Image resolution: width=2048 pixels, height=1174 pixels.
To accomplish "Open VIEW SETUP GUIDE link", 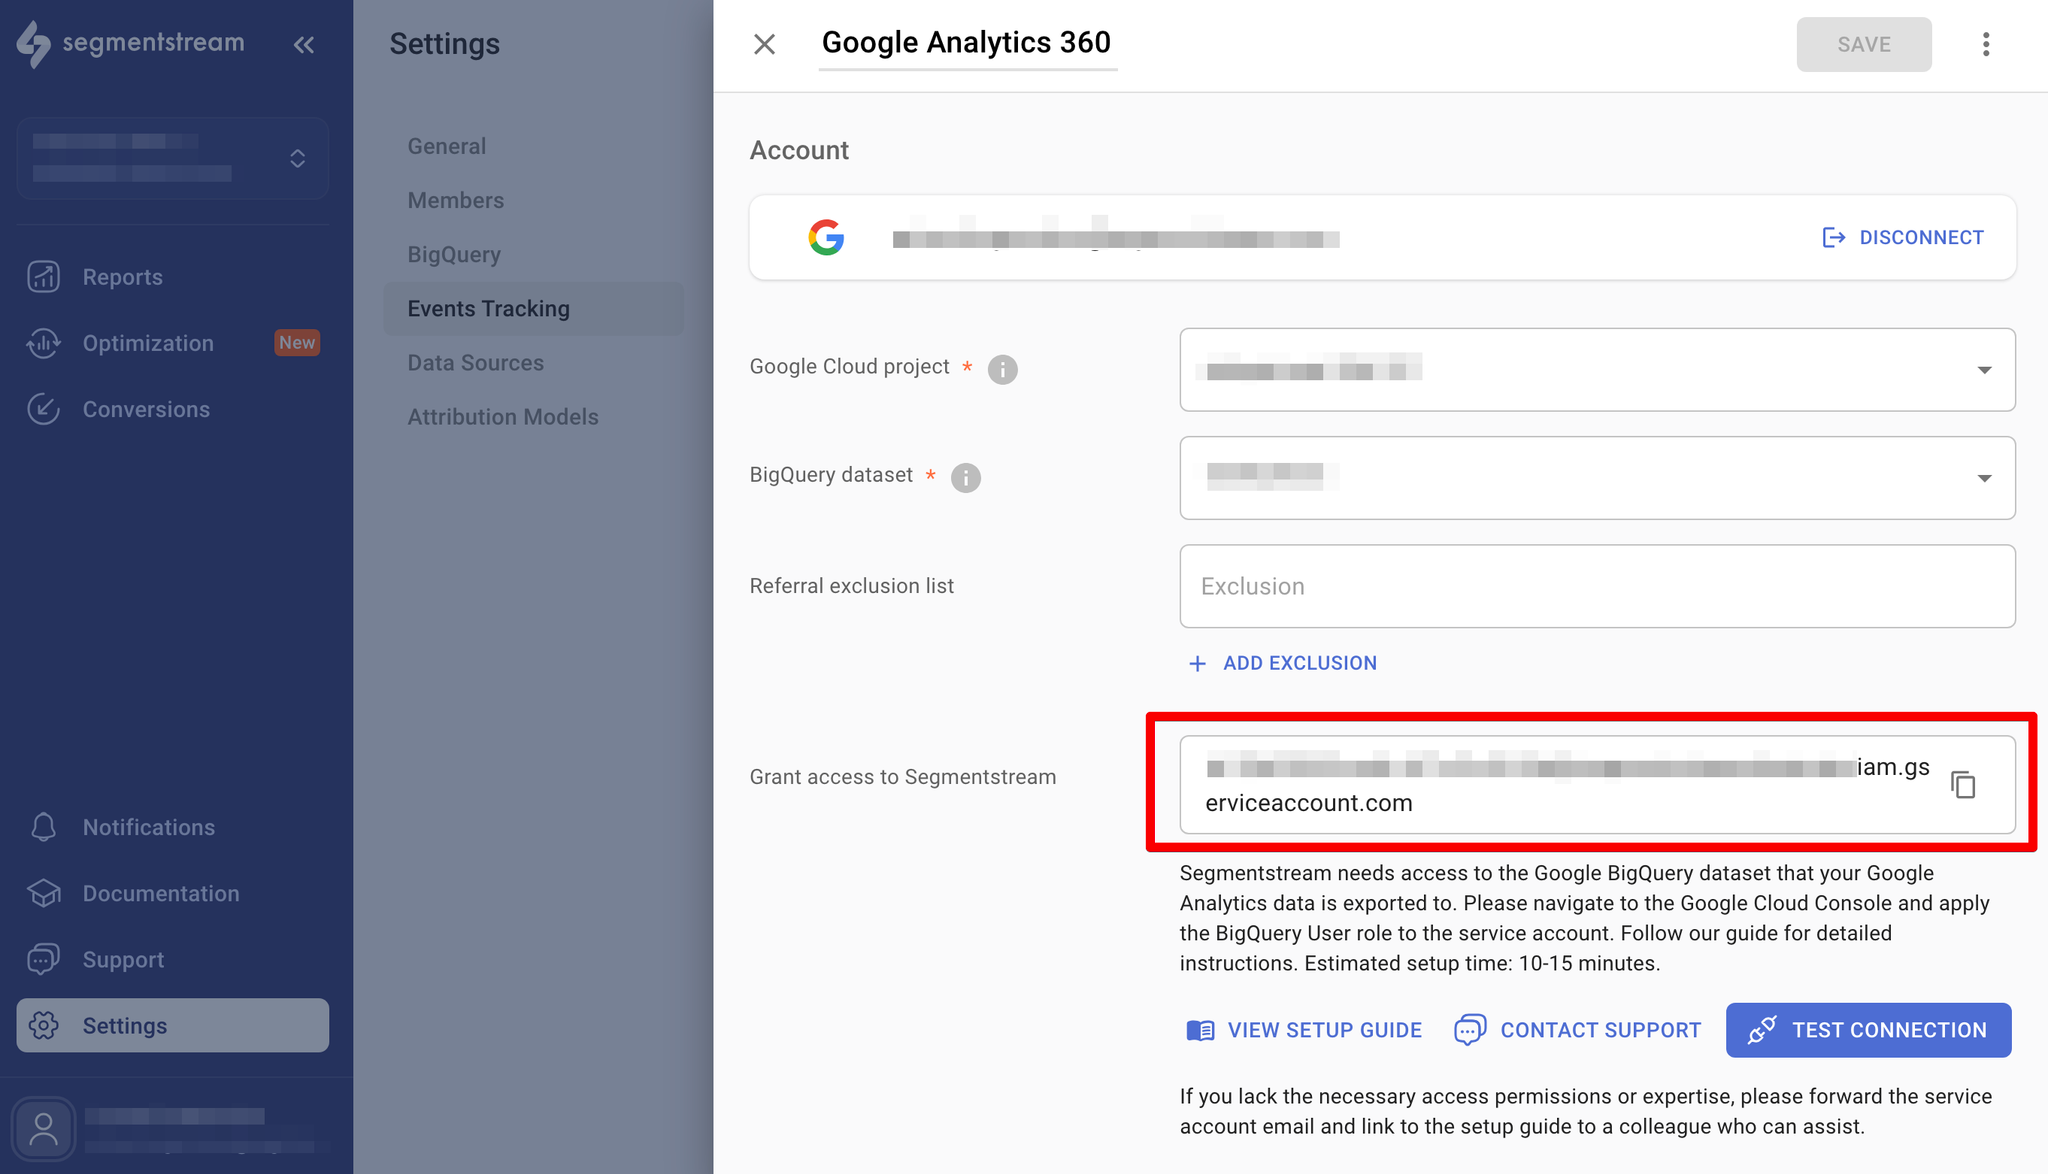I will pyautogui.click(x=1304, y=1030).
